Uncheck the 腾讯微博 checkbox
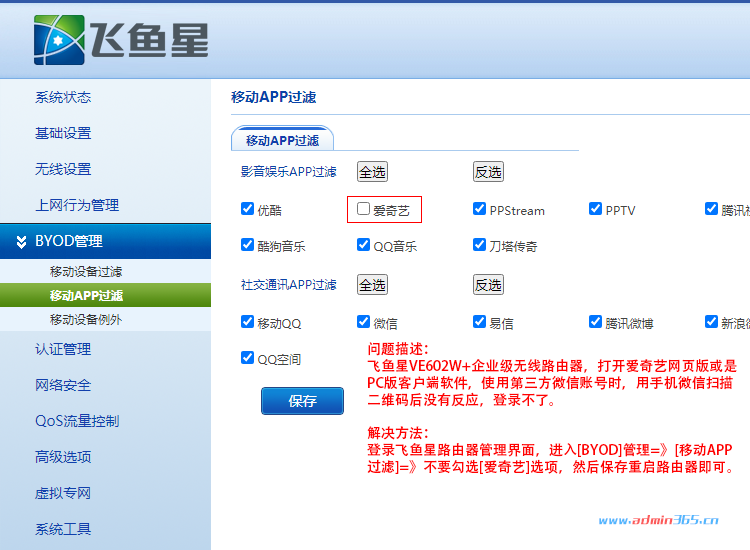 click(x=595, y=321)
